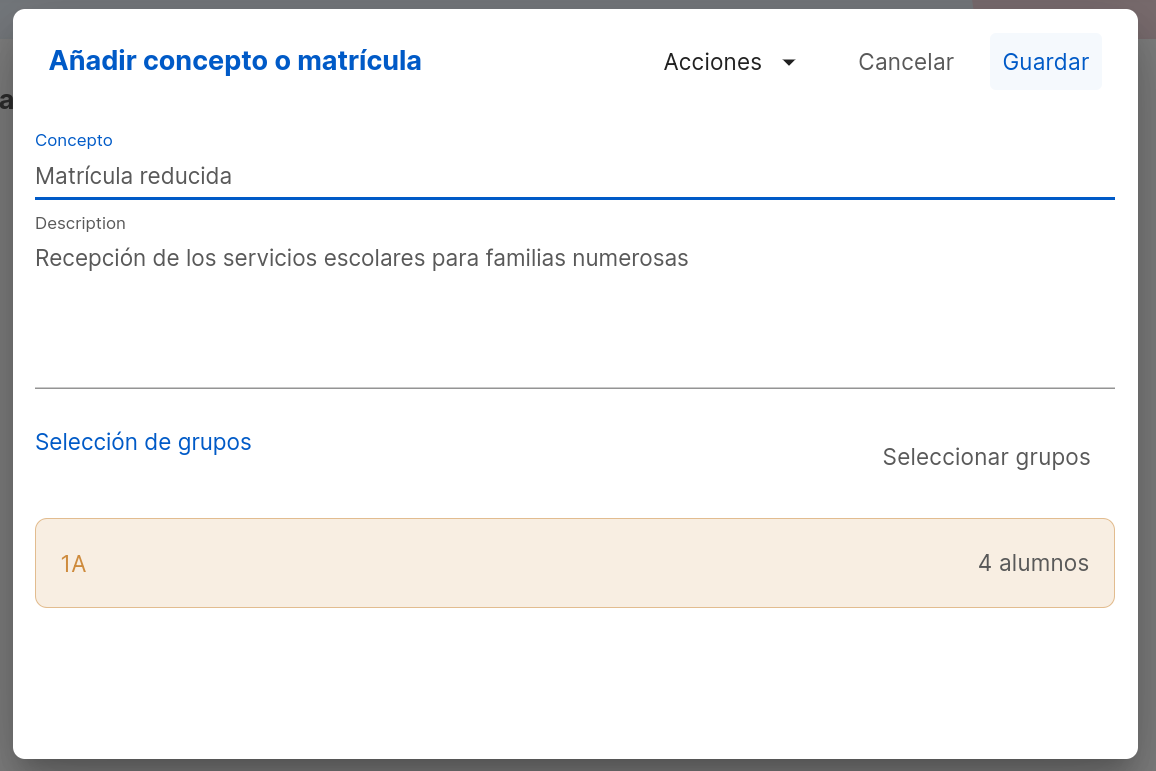
Task: Click the 4 alumnos count
Action: pyautogui.click(x=1033, y=563)
